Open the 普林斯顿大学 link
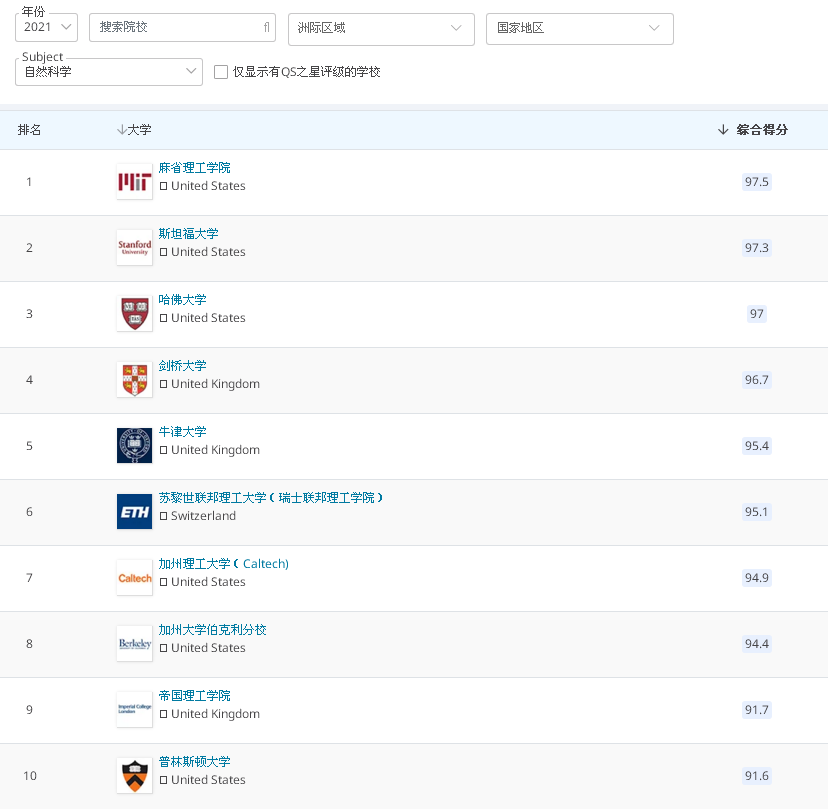The width and height of the screenshot is (828, 809). tap(194, 762)
